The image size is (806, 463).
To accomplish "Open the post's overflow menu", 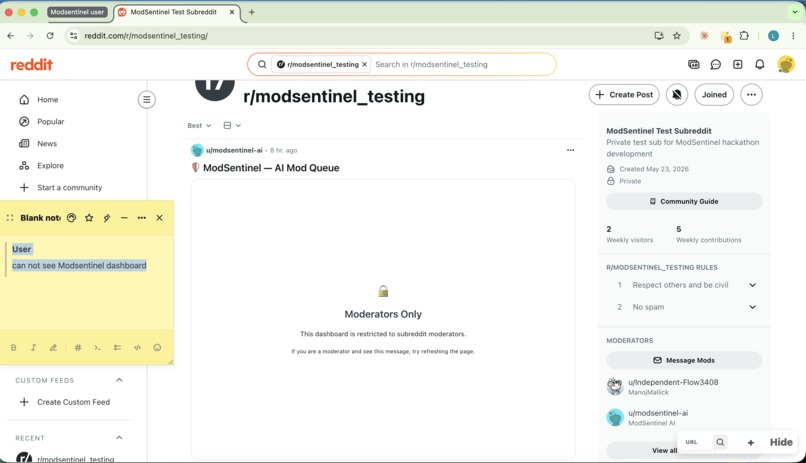I will point(571,150).
